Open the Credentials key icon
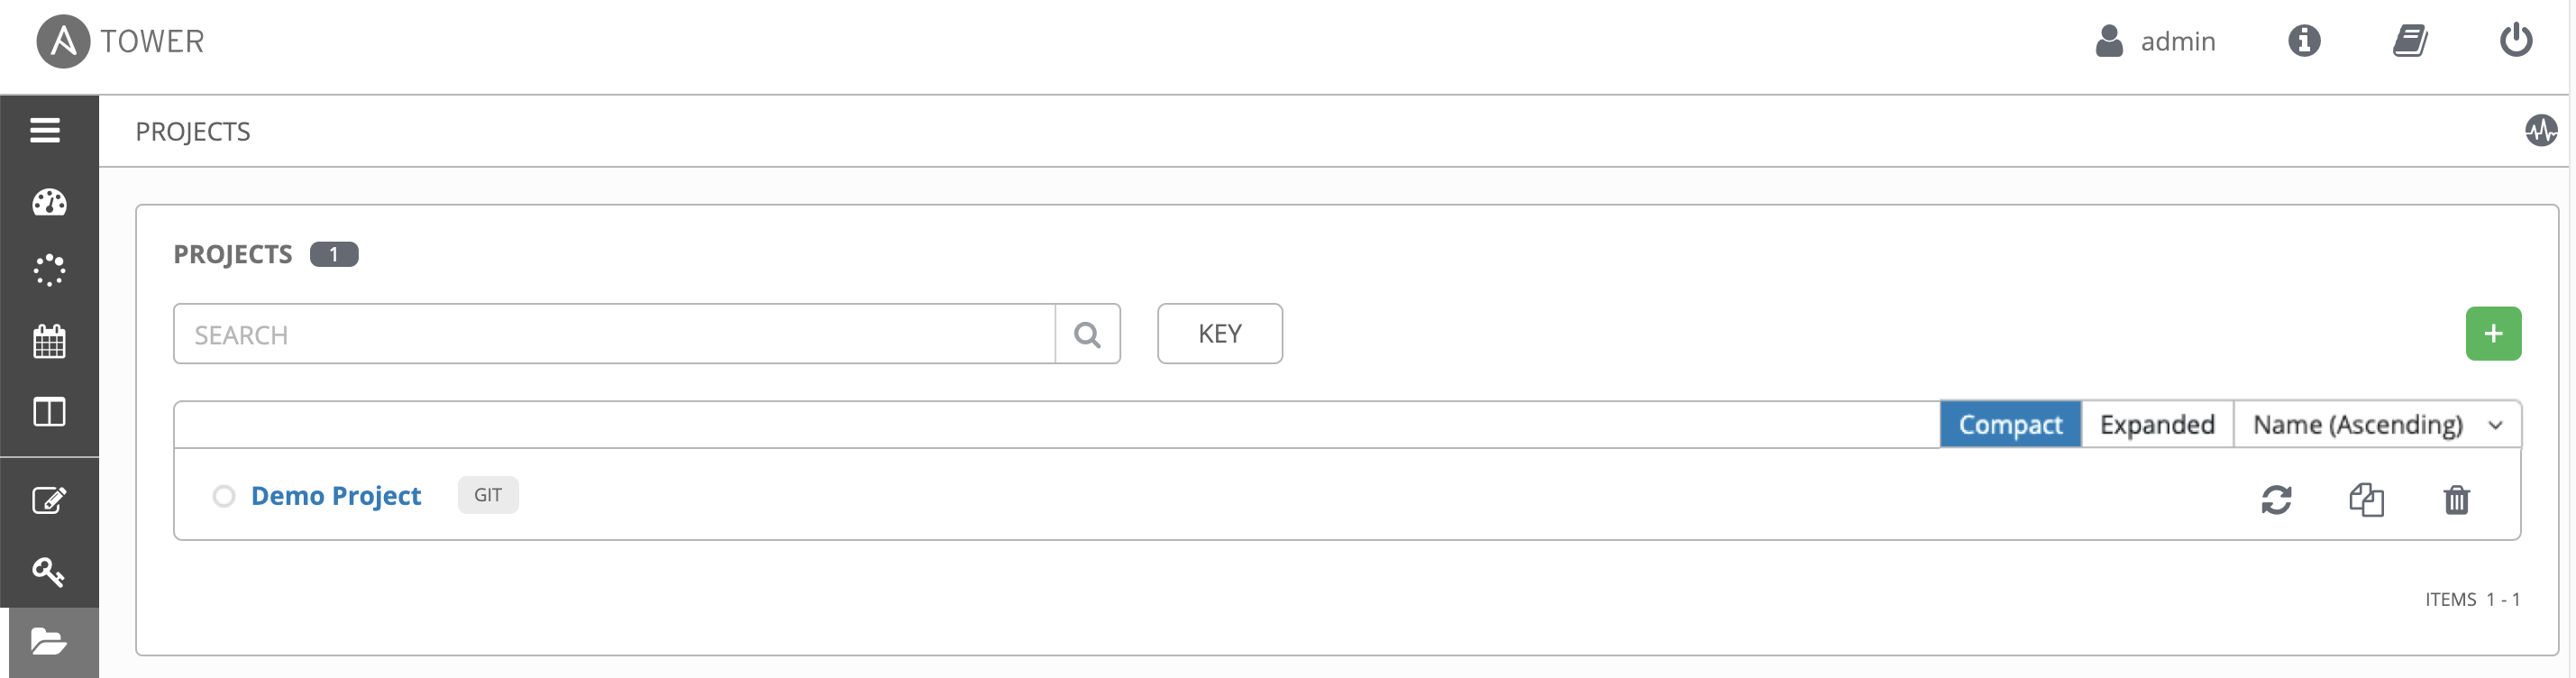The height and width of the screenshot is (678, 2576). (49, 572)
